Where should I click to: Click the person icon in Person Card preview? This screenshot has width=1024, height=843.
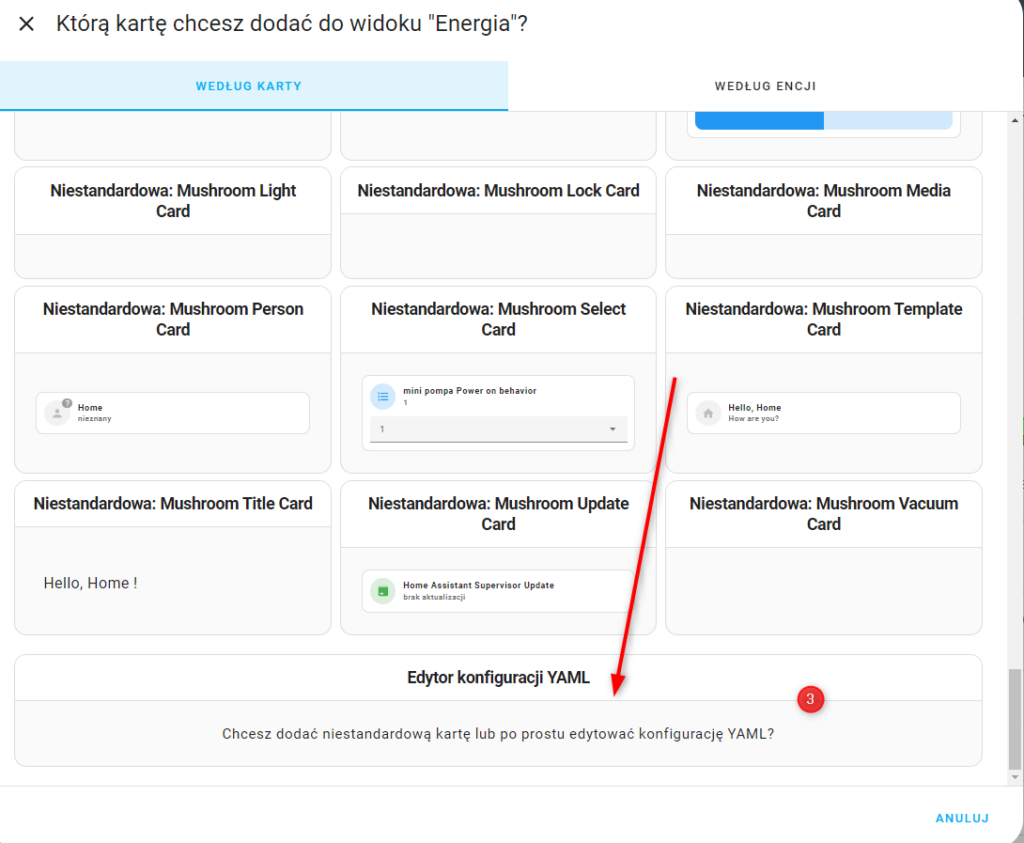58,413
